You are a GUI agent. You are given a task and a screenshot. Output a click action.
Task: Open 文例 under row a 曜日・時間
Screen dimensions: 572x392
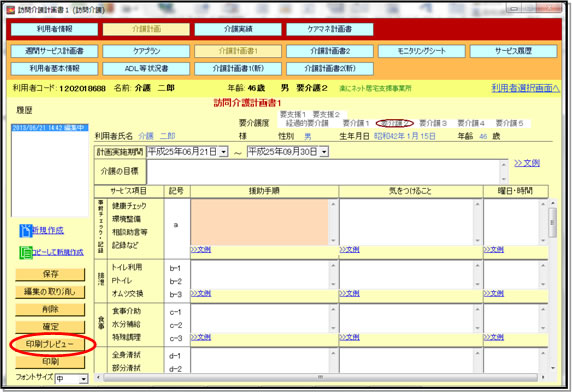click(x=494, y=250)
